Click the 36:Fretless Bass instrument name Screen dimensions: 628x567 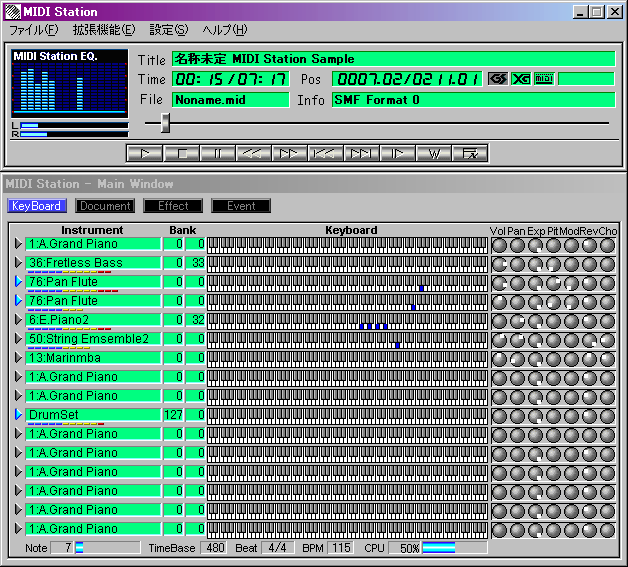click(x=93, y=263)
